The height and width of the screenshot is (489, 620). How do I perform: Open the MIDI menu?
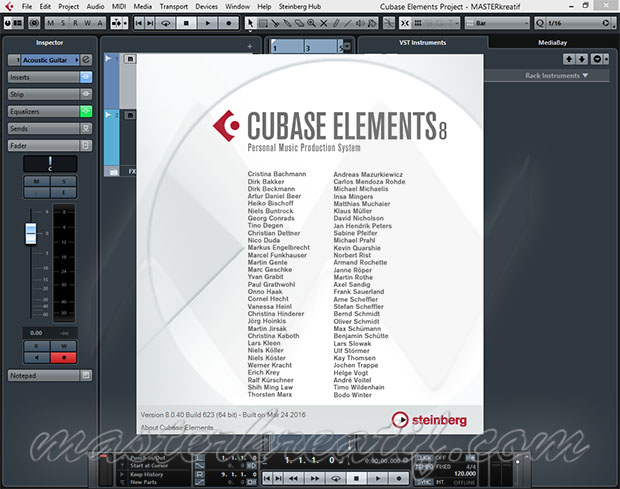tap(119, 6)
